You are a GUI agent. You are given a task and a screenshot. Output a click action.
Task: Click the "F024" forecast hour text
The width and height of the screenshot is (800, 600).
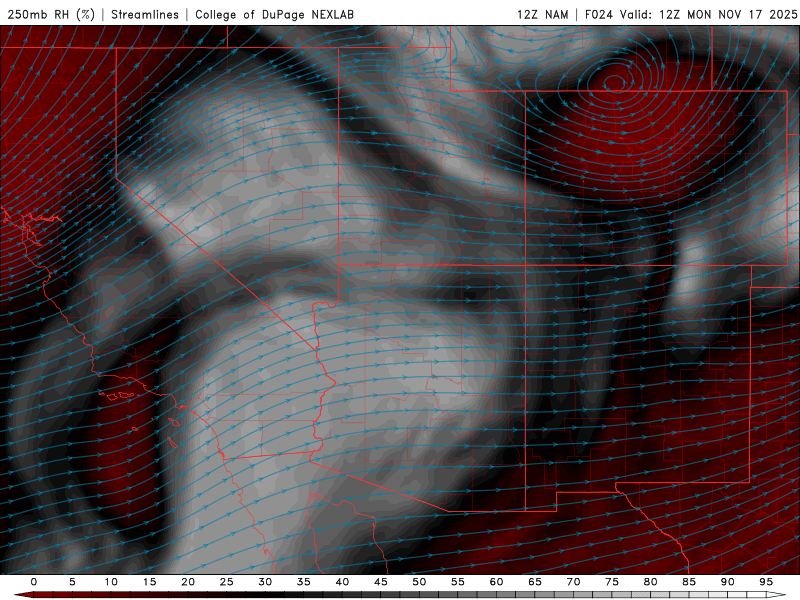[x=599, y=14]
